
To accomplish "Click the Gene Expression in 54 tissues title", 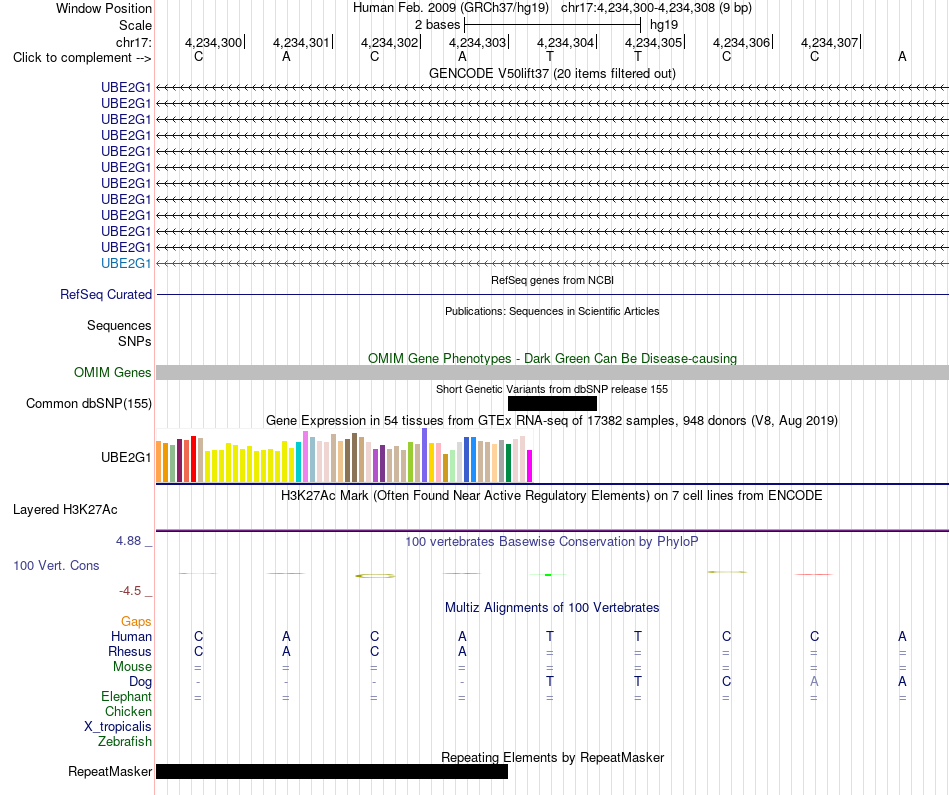I will [x=552, y=421].
